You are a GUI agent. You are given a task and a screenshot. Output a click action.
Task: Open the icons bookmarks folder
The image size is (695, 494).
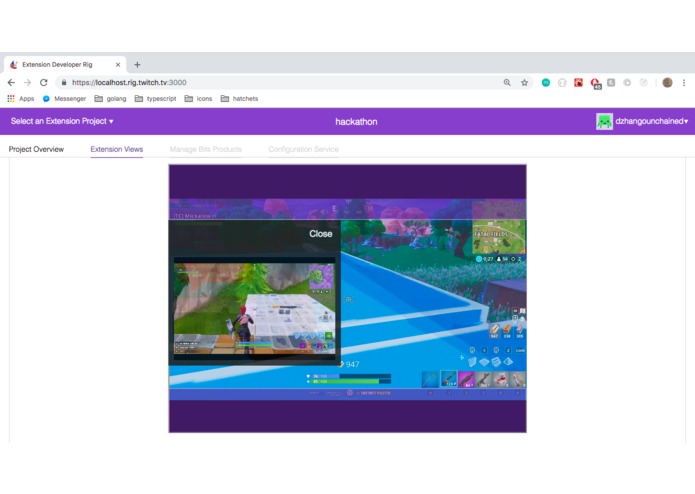198,98
